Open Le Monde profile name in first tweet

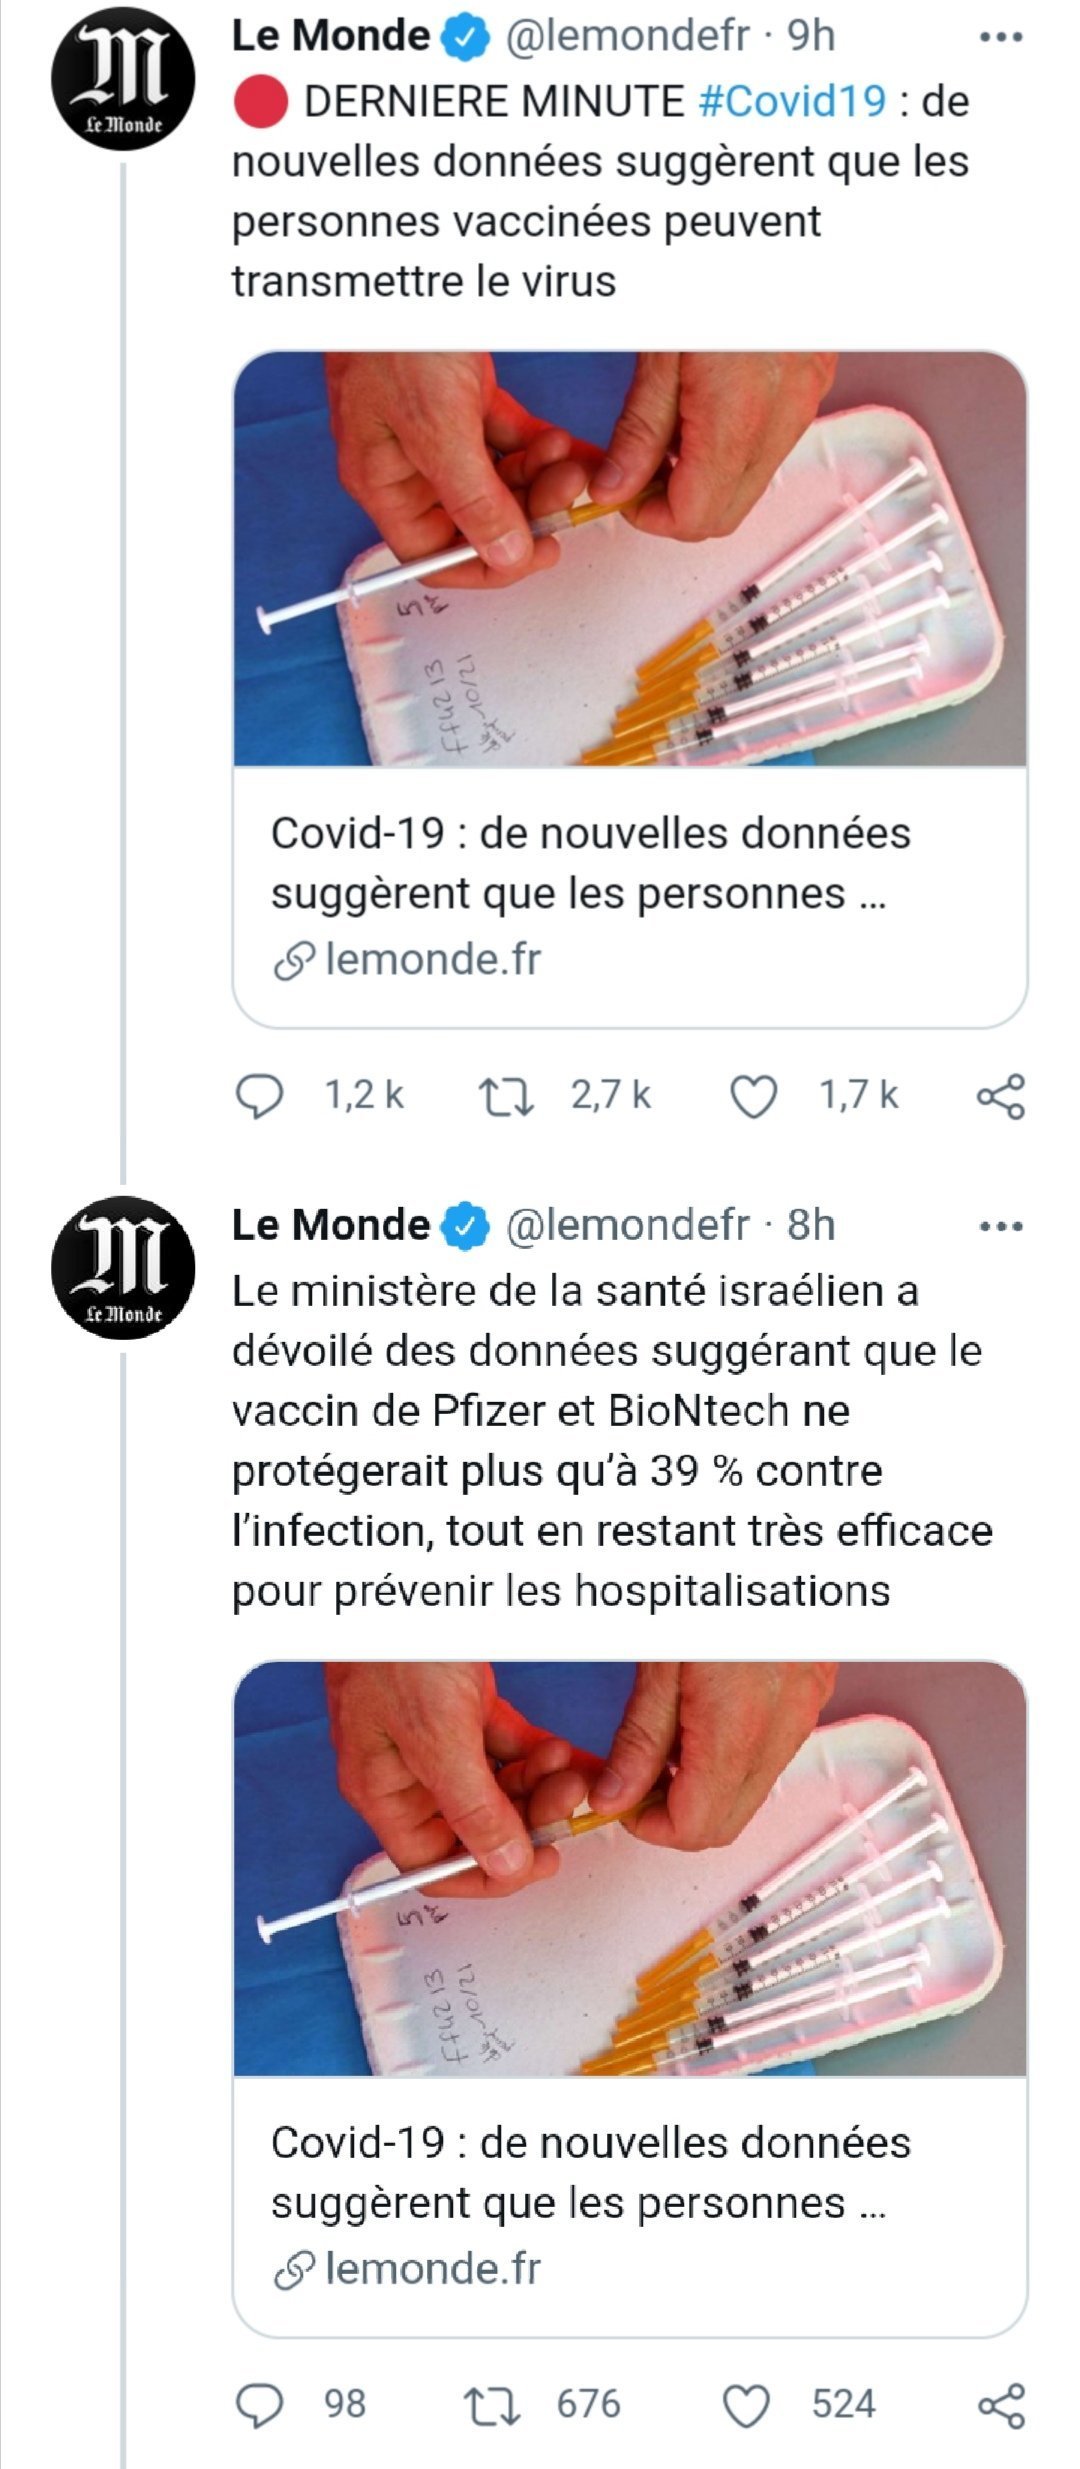pyautogui.click(x=330, y=36)
